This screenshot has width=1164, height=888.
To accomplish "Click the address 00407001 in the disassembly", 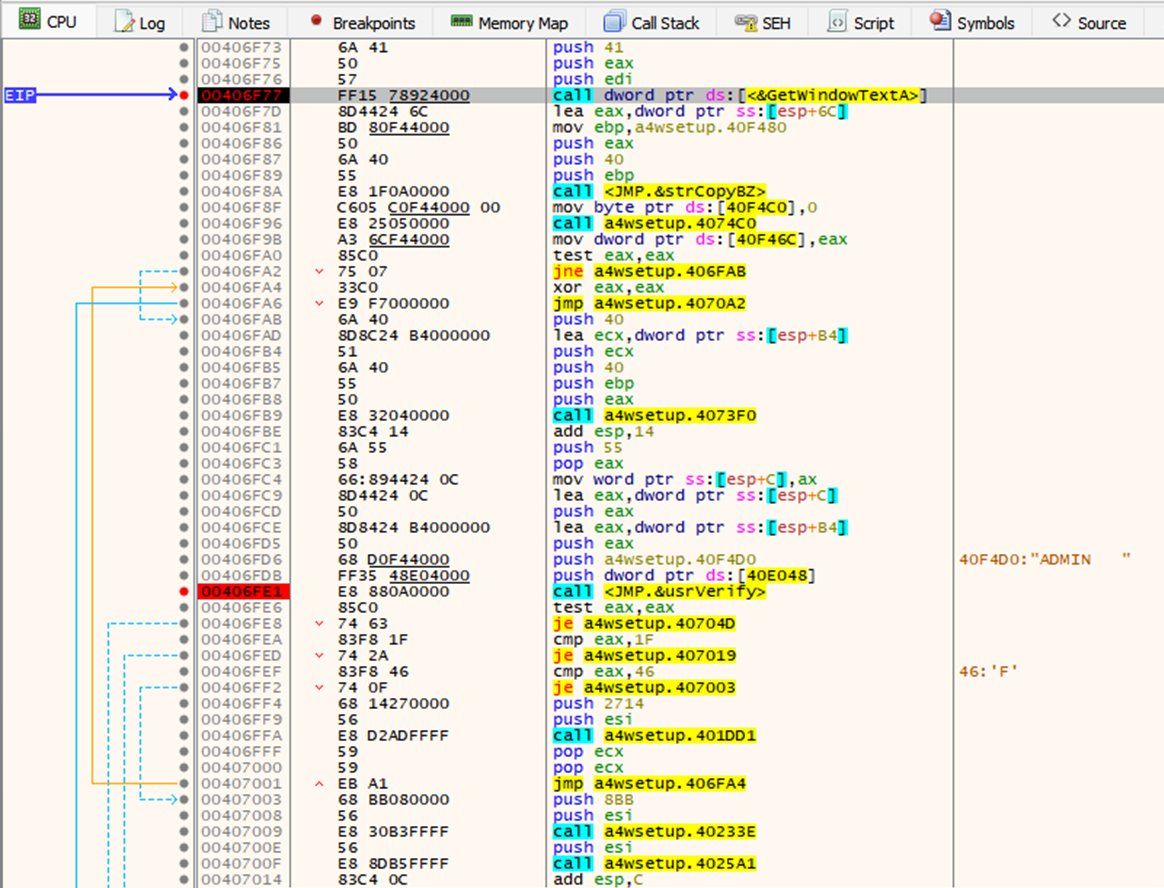I will coord(241,783).
